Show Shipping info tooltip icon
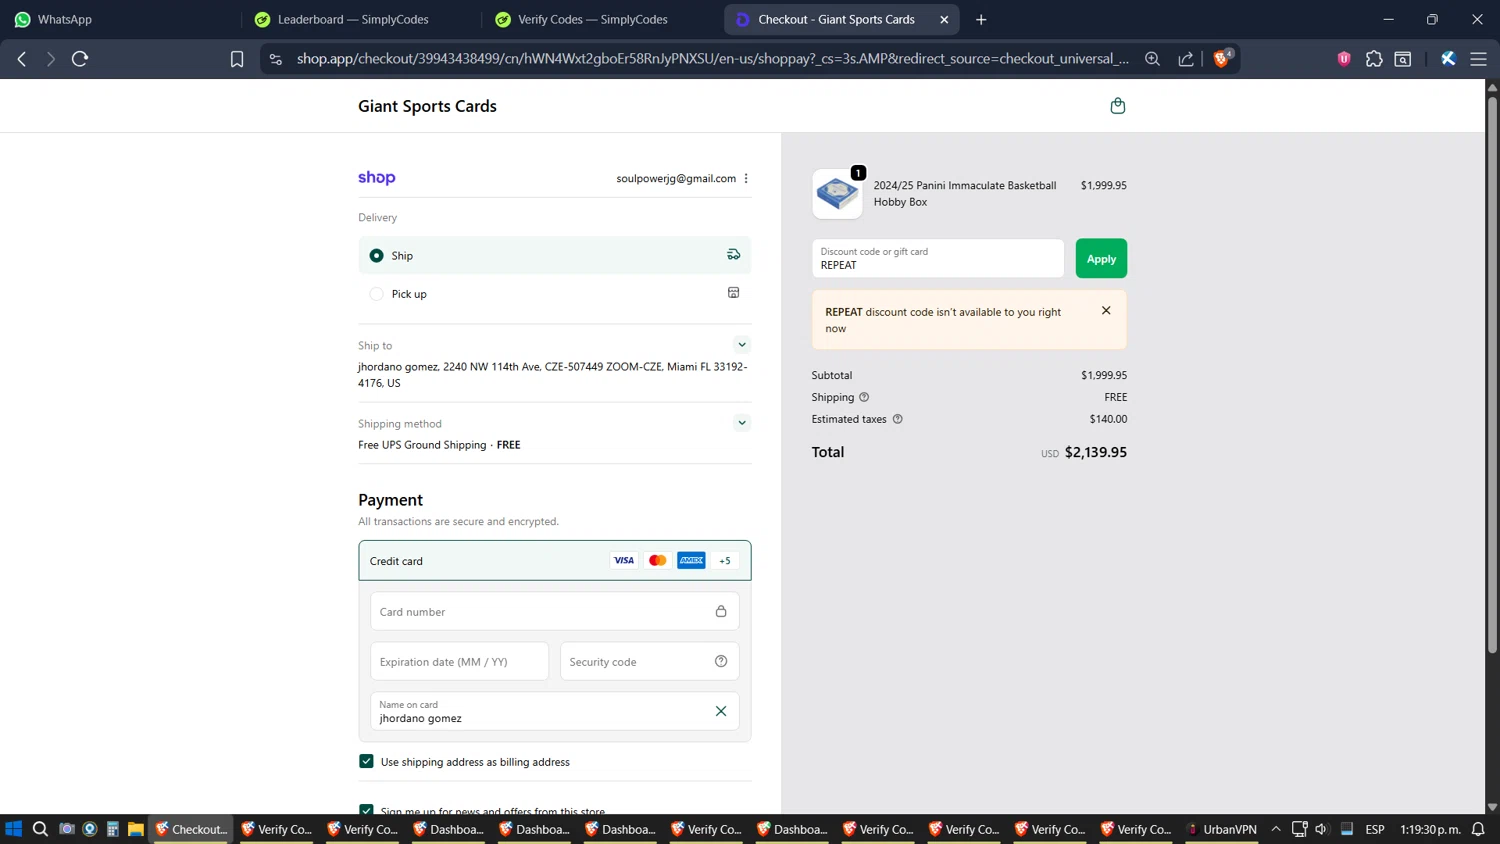Image resolution: width=1500 pixels, height=844 pixels. tap(864, 397)
